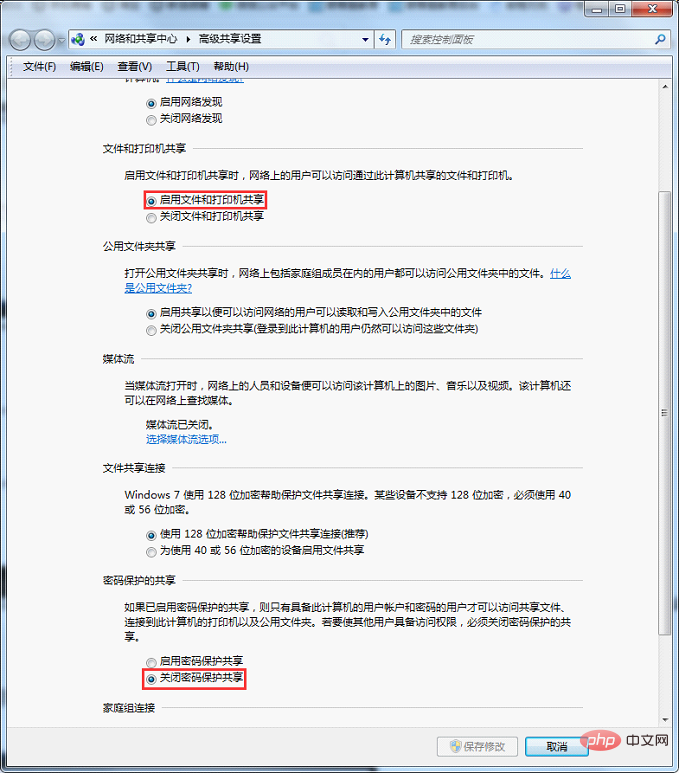The image size is (679, 773).
Task: Click the refresh button beside address bar
Action: [x=385, y=39]
